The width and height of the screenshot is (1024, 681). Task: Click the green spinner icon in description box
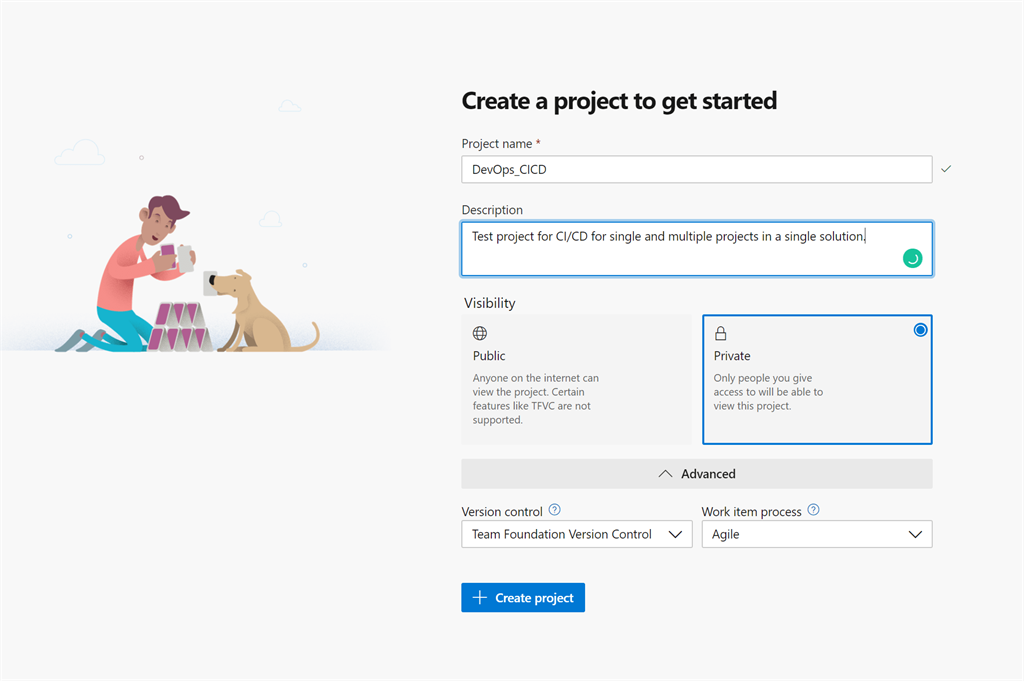[x=912, y=257]
